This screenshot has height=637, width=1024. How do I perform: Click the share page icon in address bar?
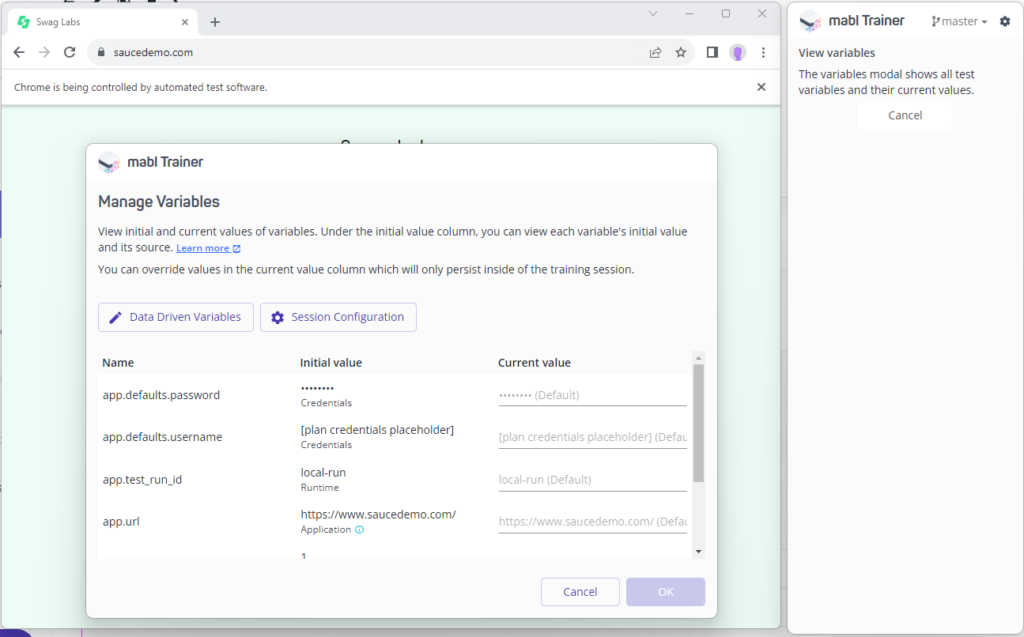655,52
